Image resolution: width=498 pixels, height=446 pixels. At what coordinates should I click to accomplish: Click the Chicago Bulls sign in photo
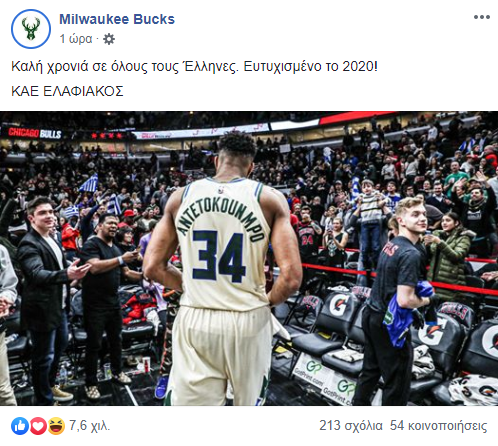click(35, 133)
